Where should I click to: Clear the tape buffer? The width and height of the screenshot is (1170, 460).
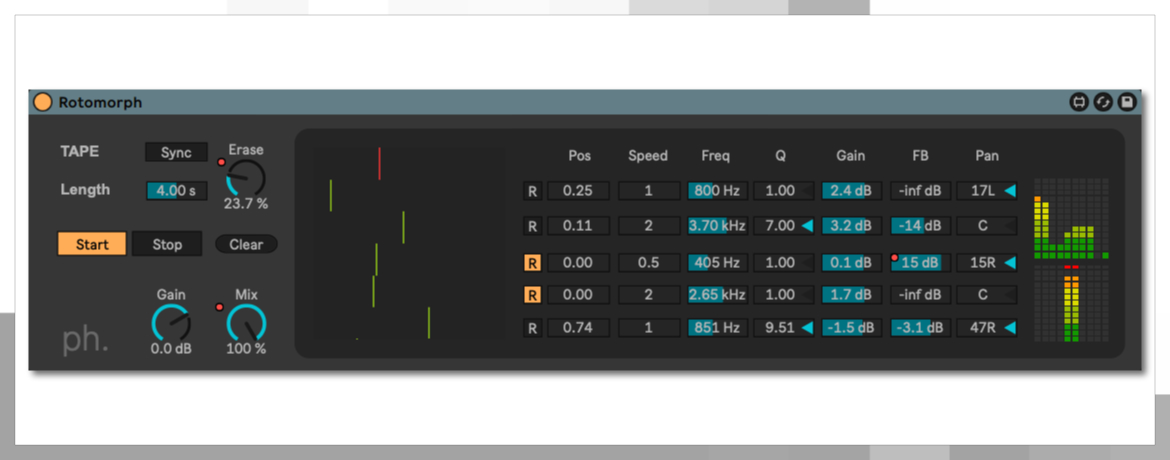[246, 244]
